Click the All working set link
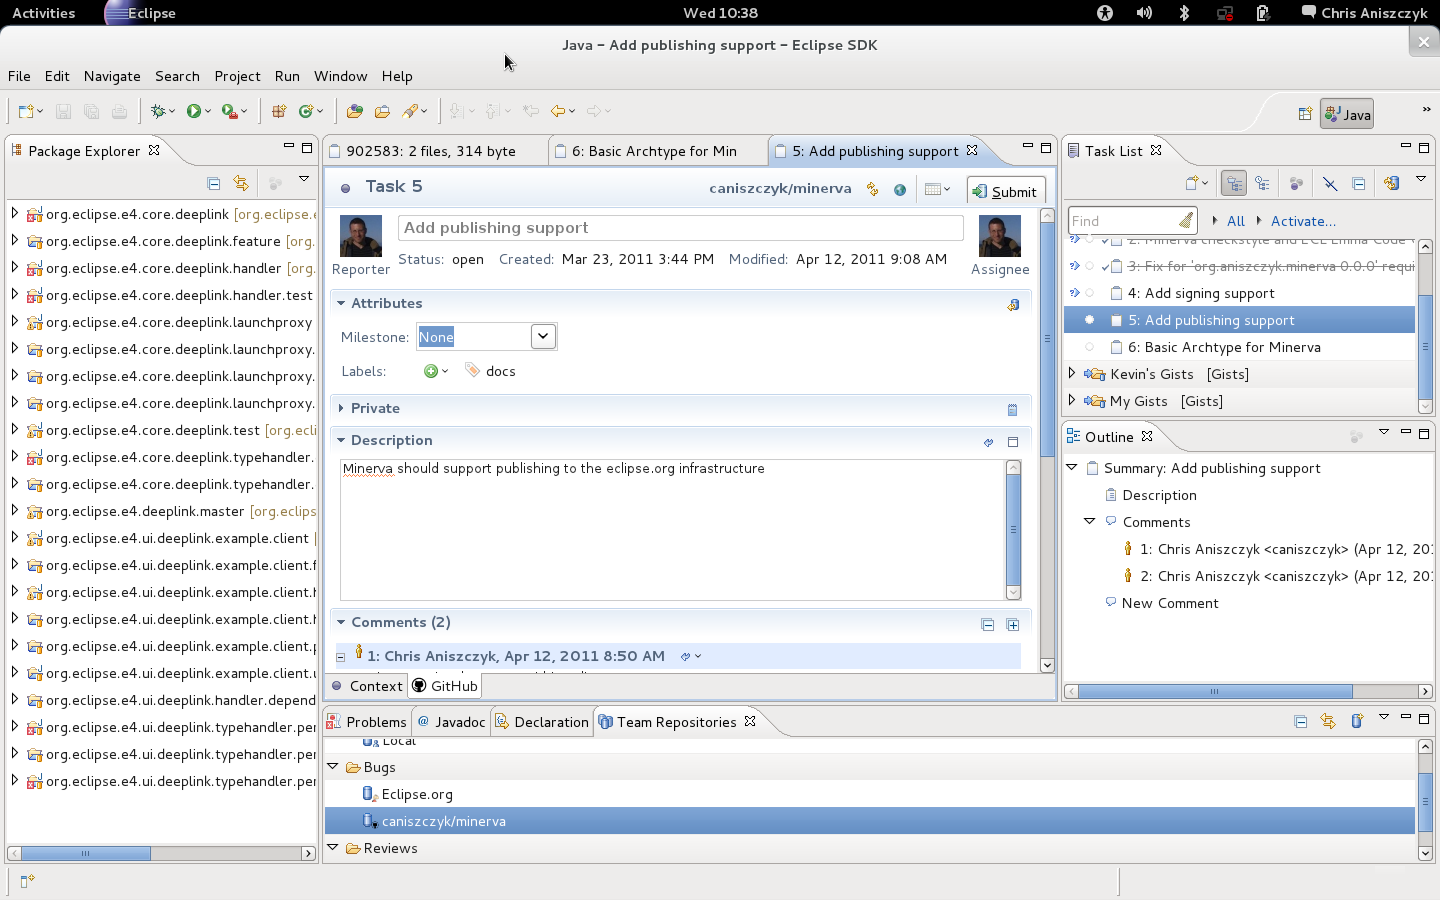1440x900 pixels. click(1236, 221)
